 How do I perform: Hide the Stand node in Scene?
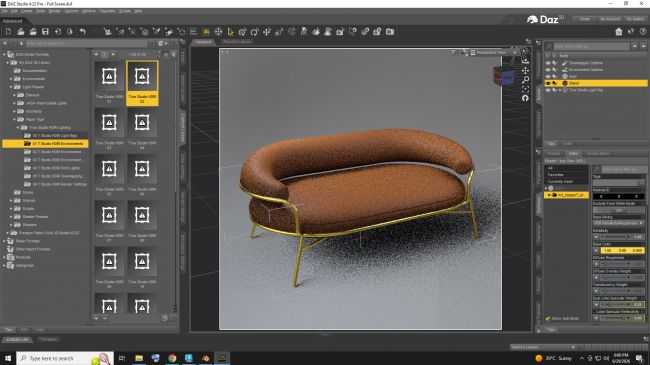pos(548,83)
